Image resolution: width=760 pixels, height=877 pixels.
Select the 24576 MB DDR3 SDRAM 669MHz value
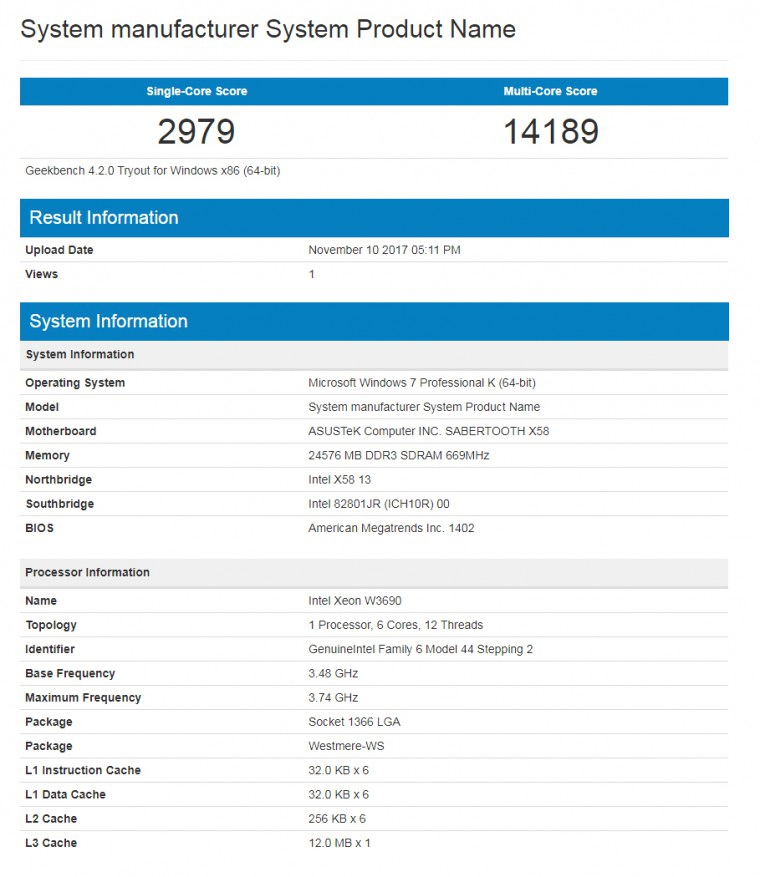(399, 455)
